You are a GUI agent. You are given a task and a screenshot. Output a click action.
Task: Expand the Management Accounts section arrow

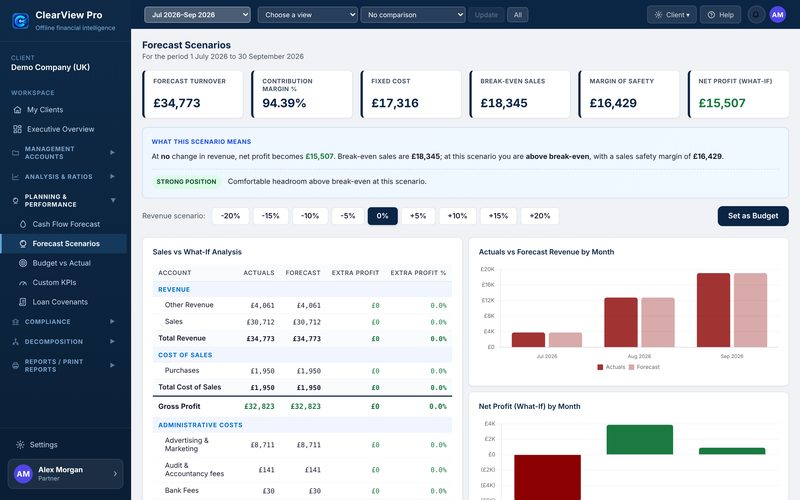point(112,153)
